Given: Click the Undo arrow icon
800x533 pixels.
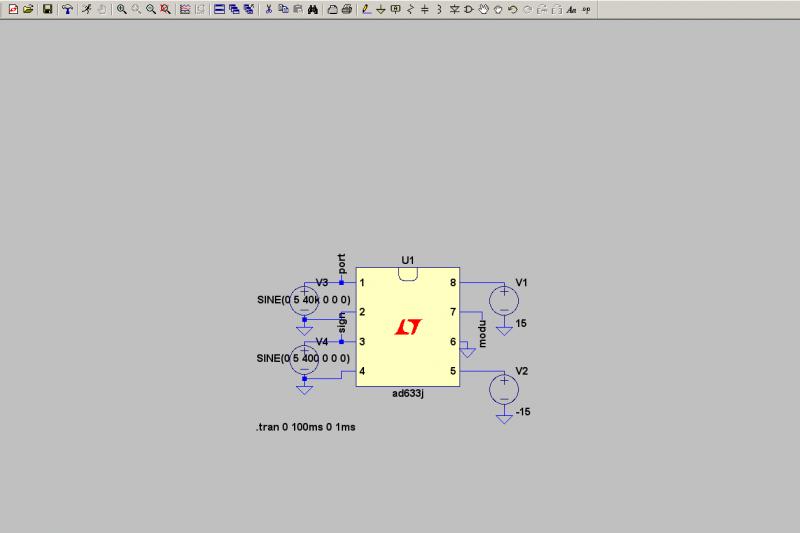Looking at the screenshot, I should coord(513,9).
